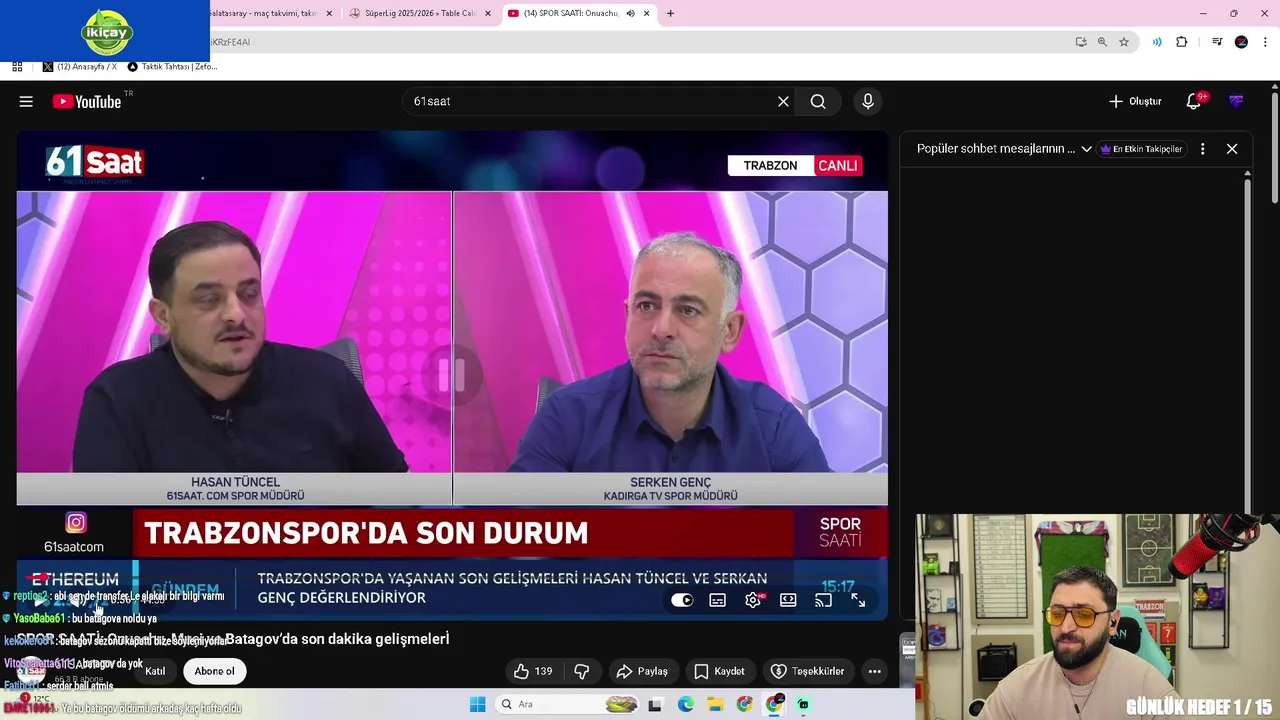Open the notifications bell
1280x720 pixels.
(1194, 101)
